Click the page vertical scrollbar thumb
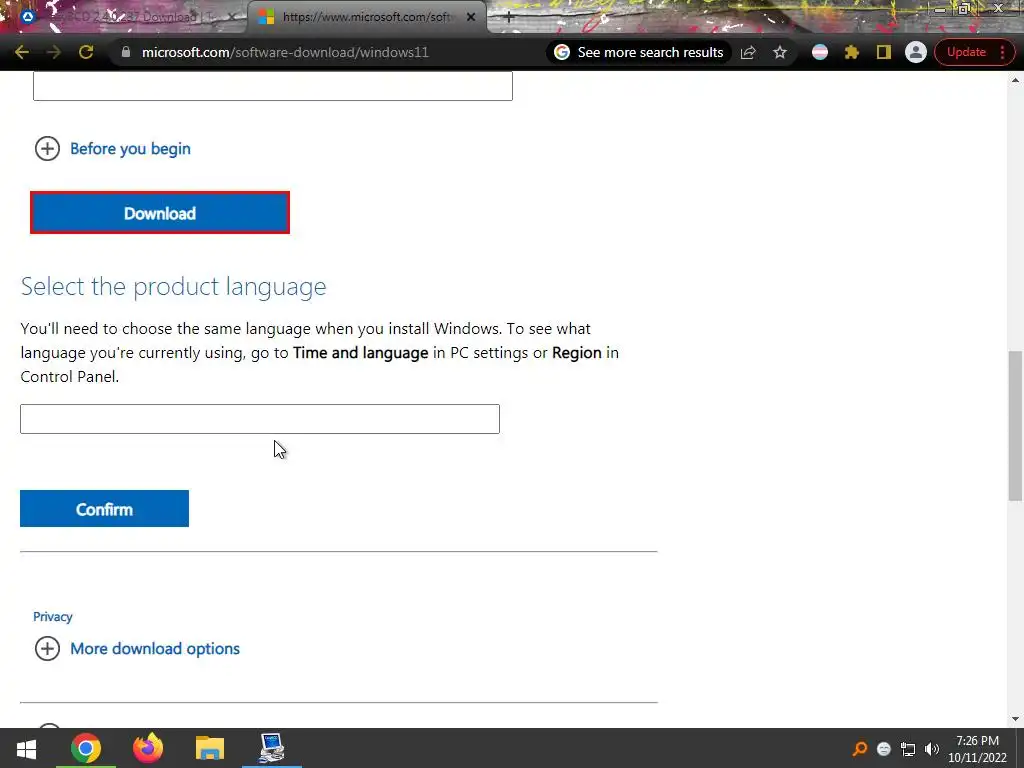Viewport: 1024px width, 768px height. point(1015,426)
